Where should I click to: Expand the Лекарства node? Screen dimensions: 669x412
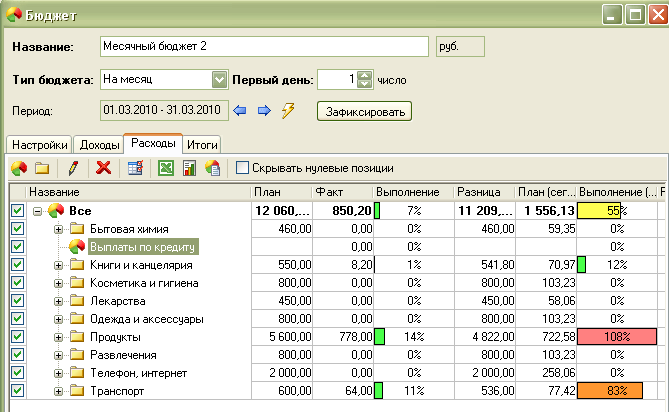click(58, 301)
